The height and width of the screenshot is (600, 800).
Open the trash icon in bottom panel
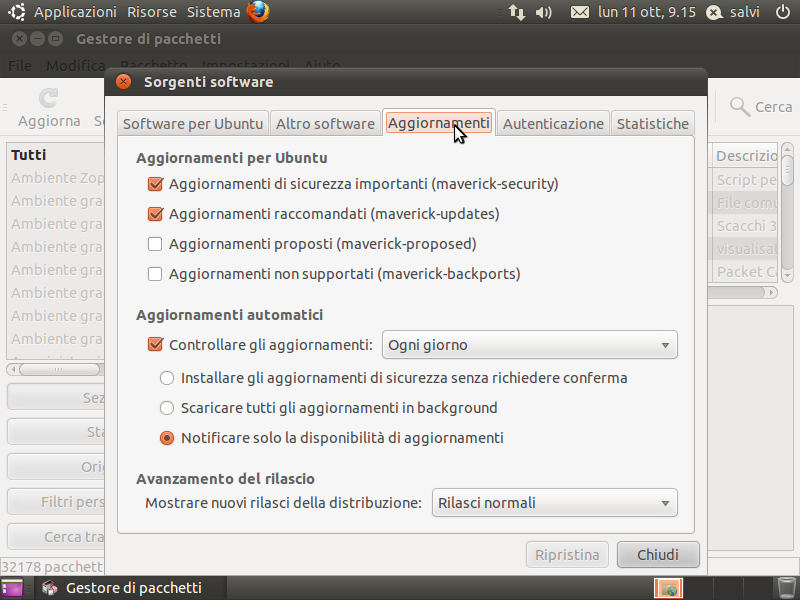click(x=786, y=587)
